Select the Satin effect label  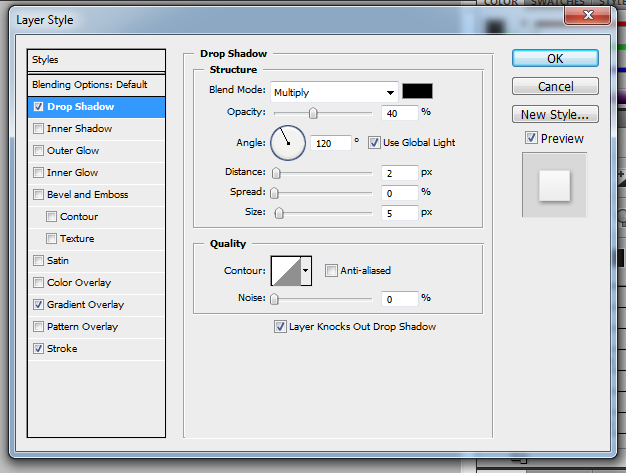coord(58,260)
